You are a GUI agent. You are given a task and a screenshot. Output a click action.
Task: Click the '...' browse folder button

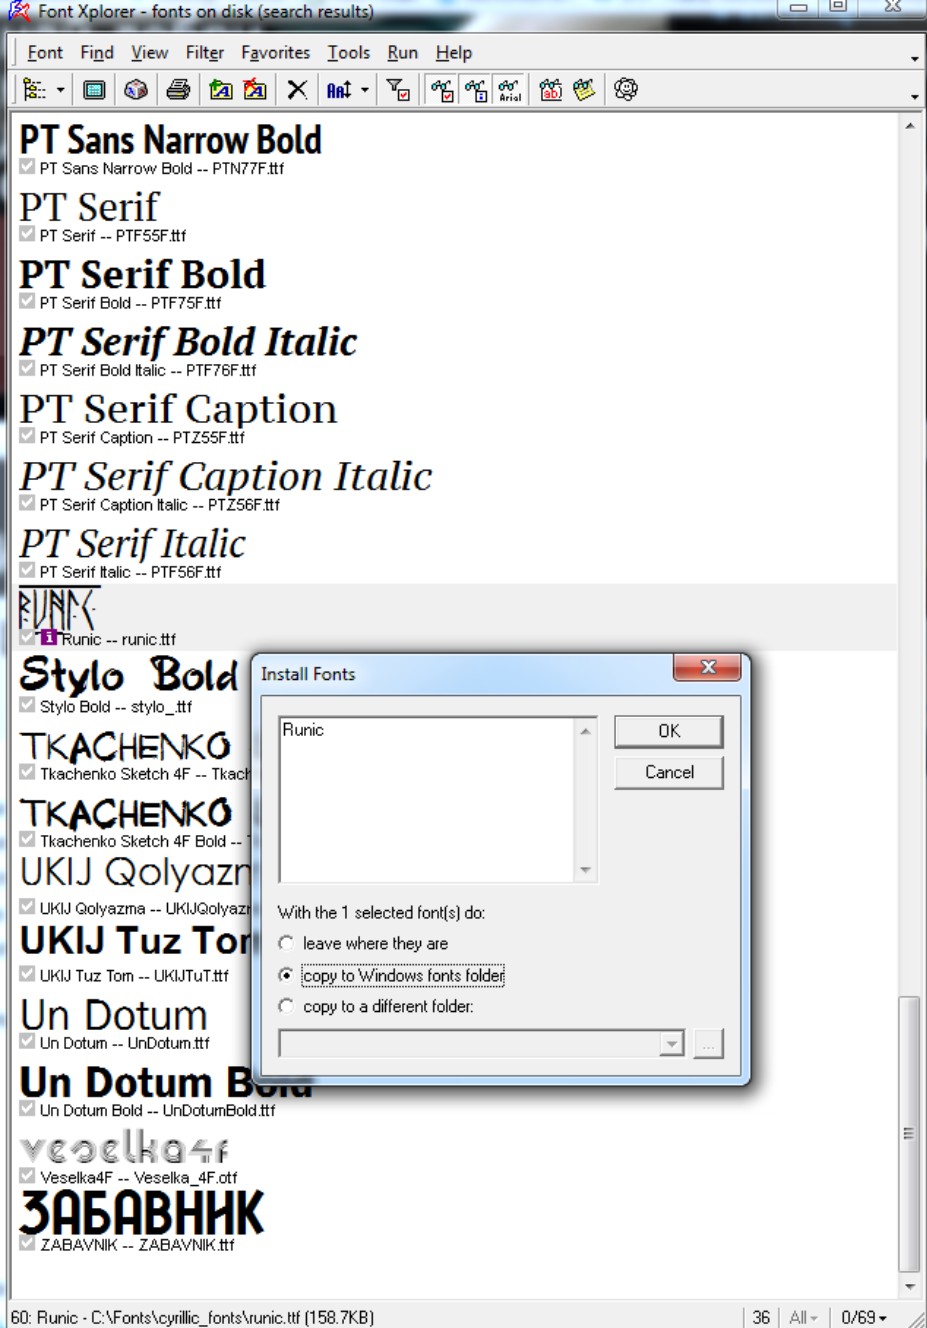pyautogui.click(x=708, y=1044)
